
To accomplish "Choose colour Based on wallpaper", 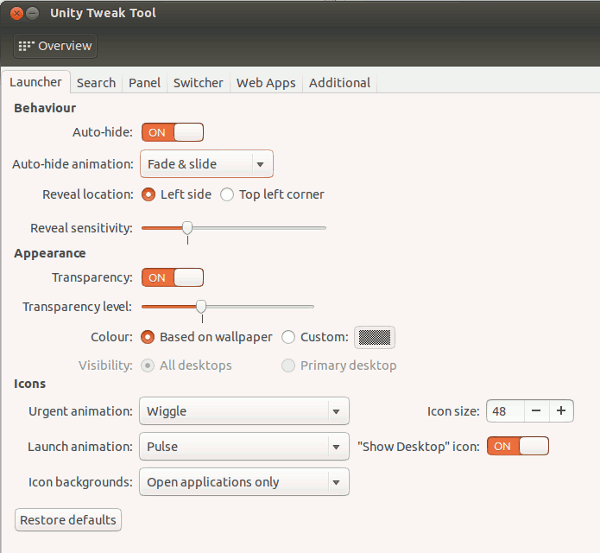I will coord(207,337).
